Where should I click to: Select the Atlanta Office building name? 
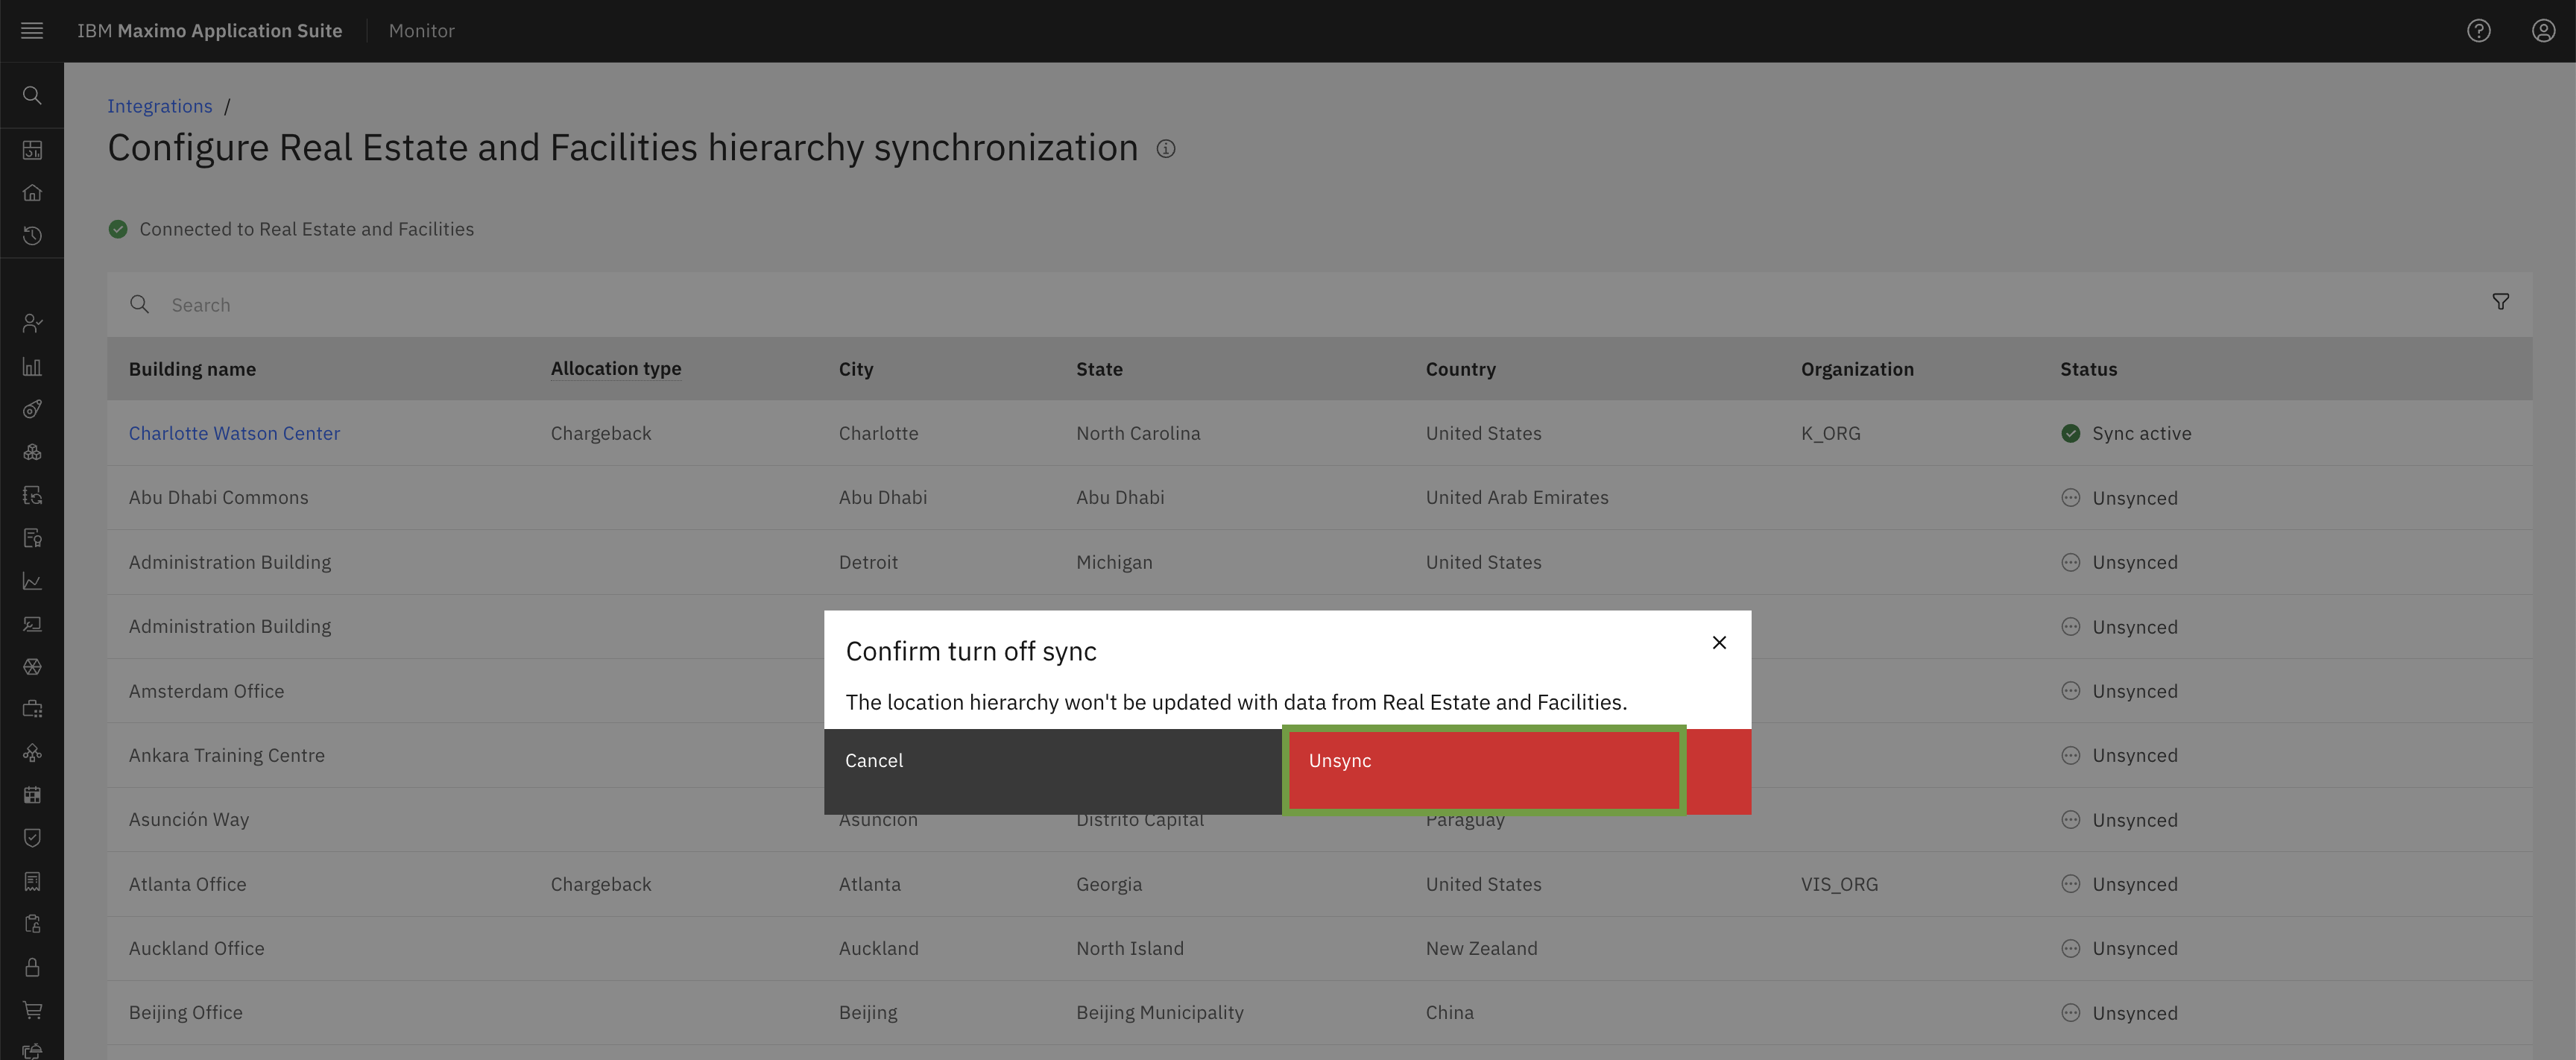pos(187,884)
